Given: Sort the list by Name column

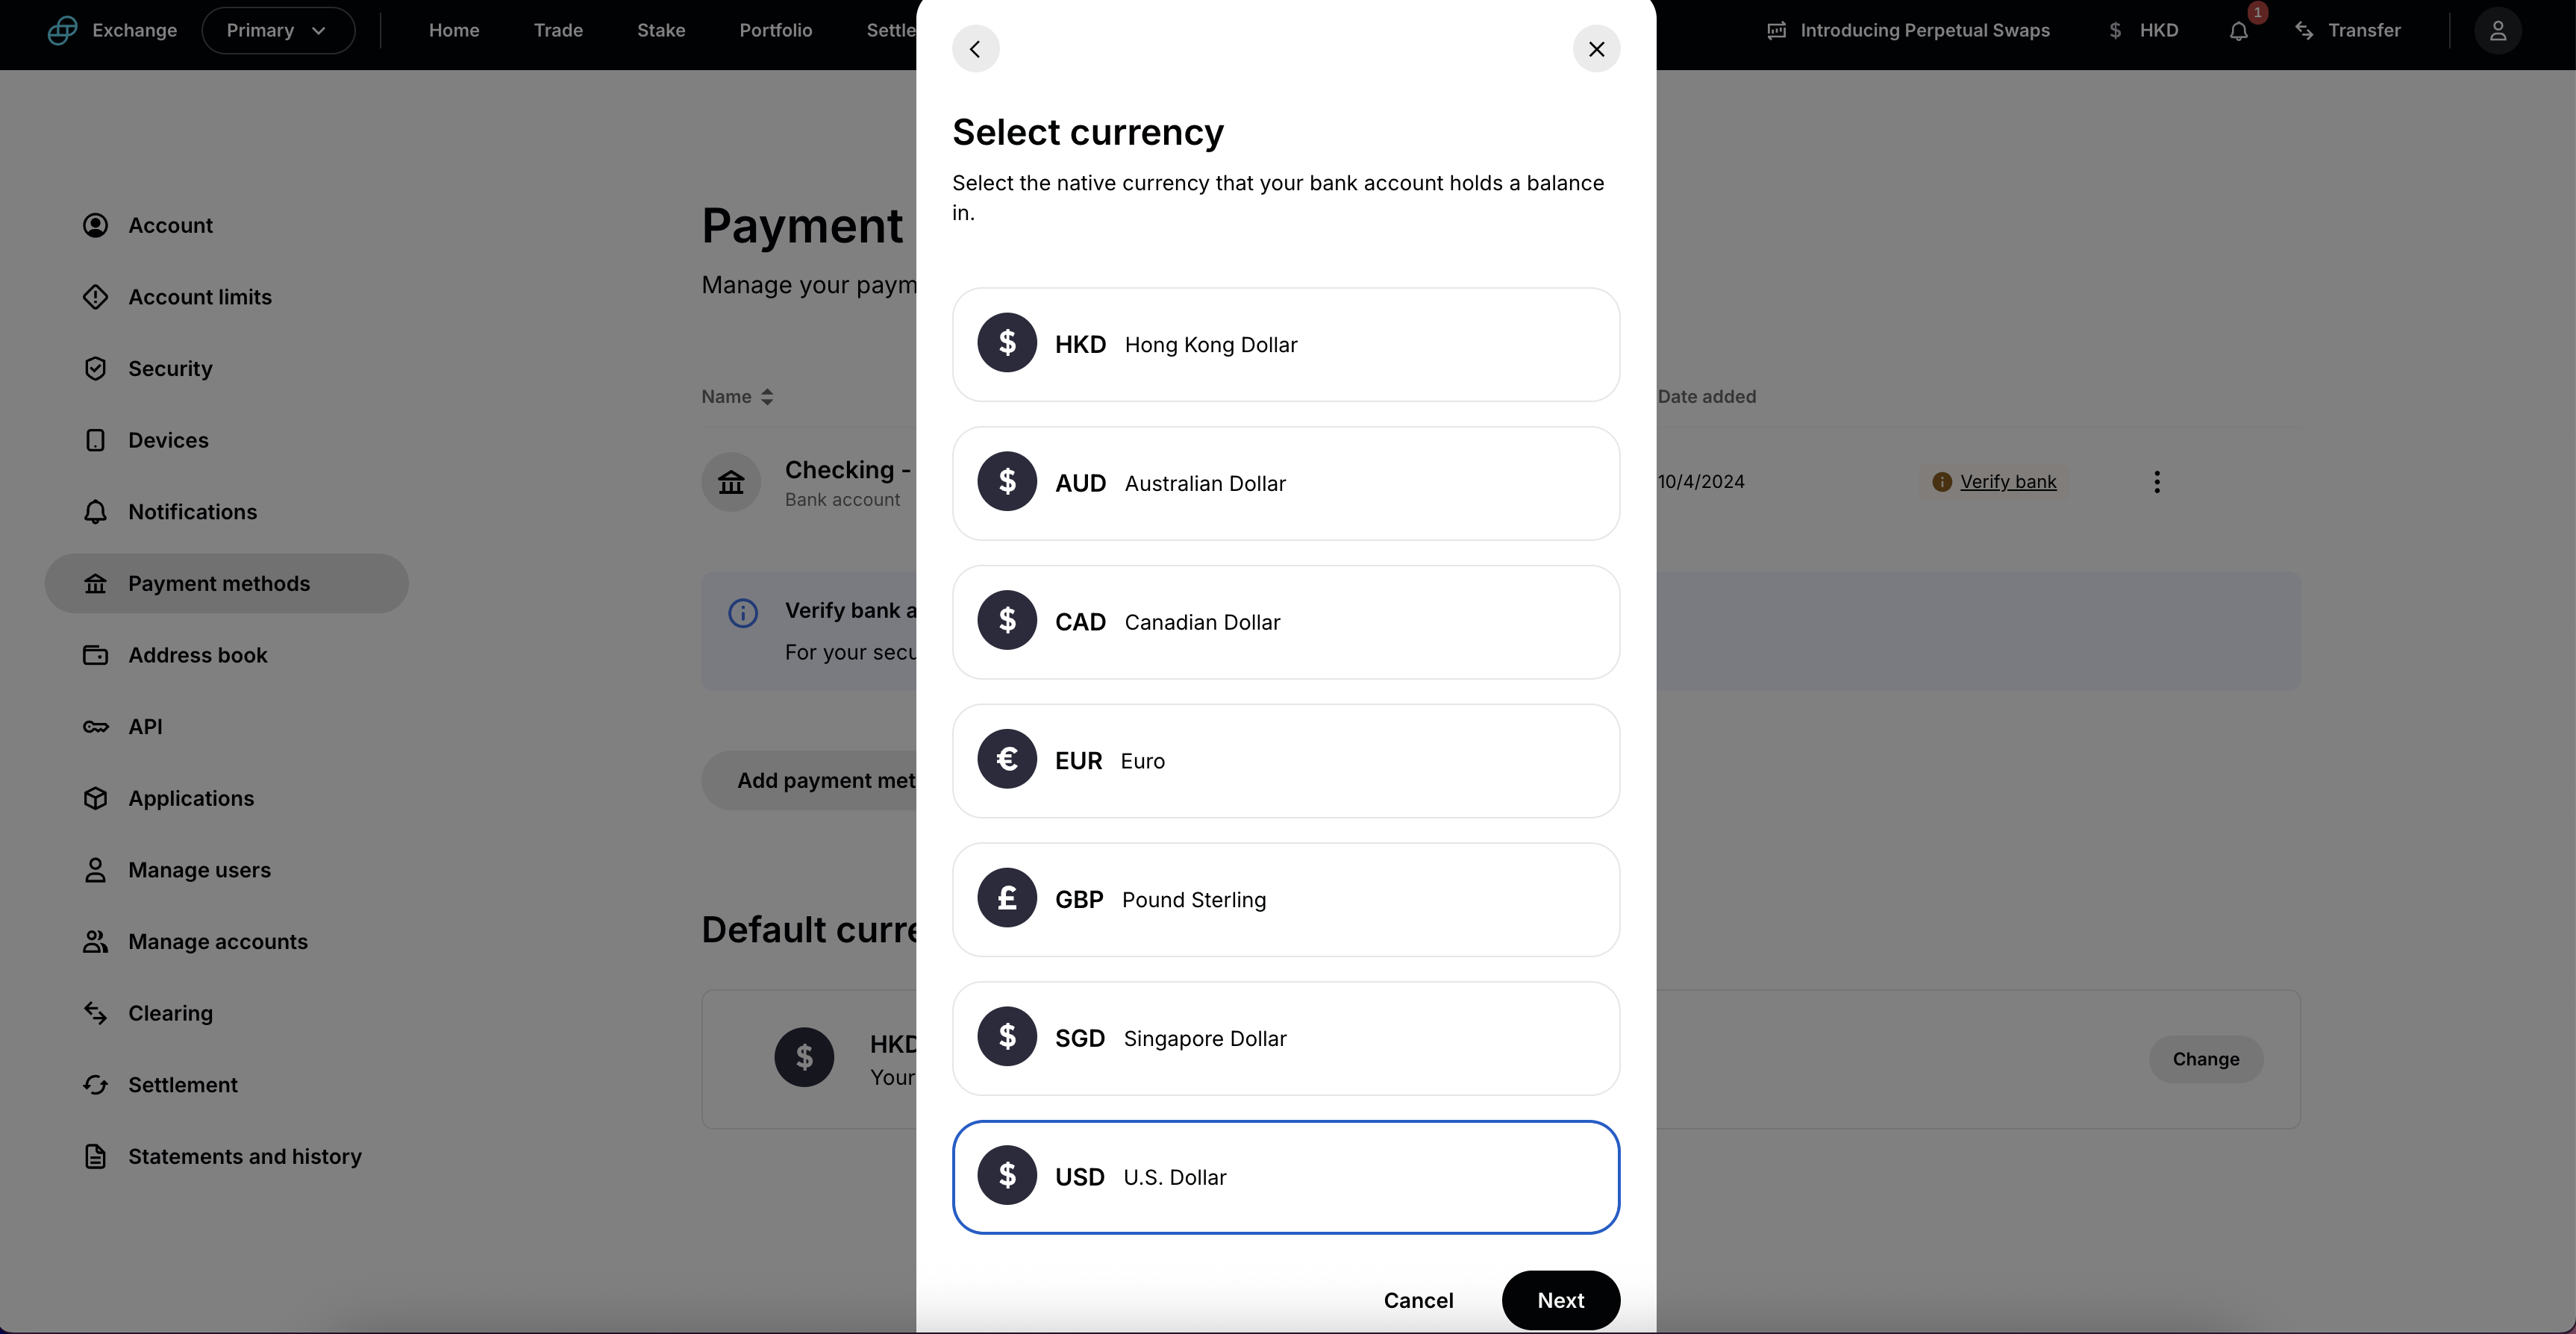Looking at the screenshot, I should [x=737, y=397].
